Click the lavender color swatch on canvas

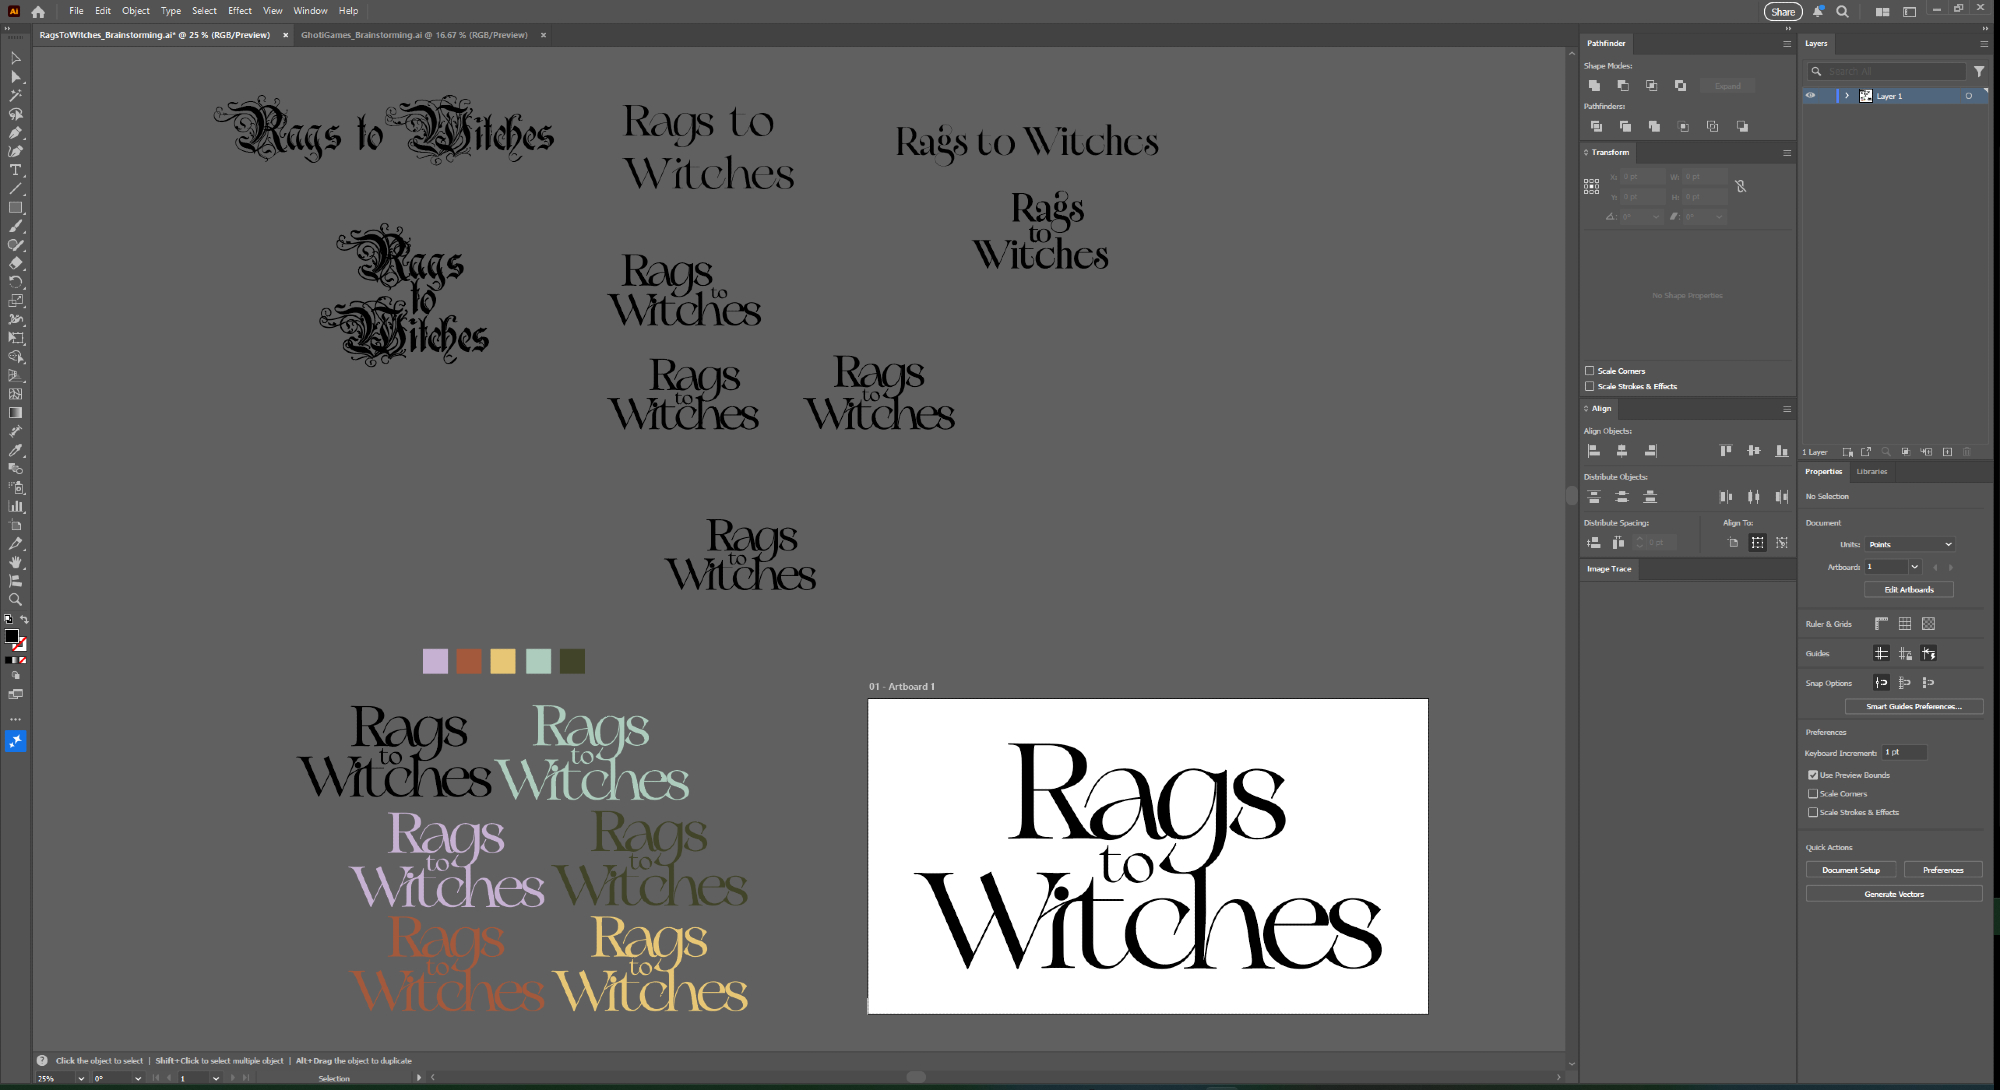[x=435, y=661]
